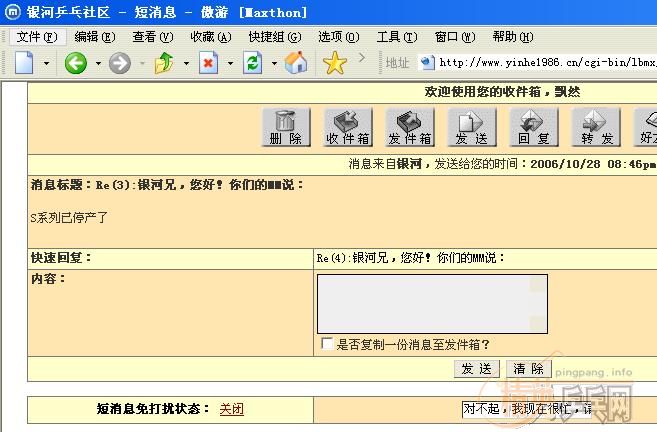Click the 回复 (Reply) icon

tap(533, 127)
